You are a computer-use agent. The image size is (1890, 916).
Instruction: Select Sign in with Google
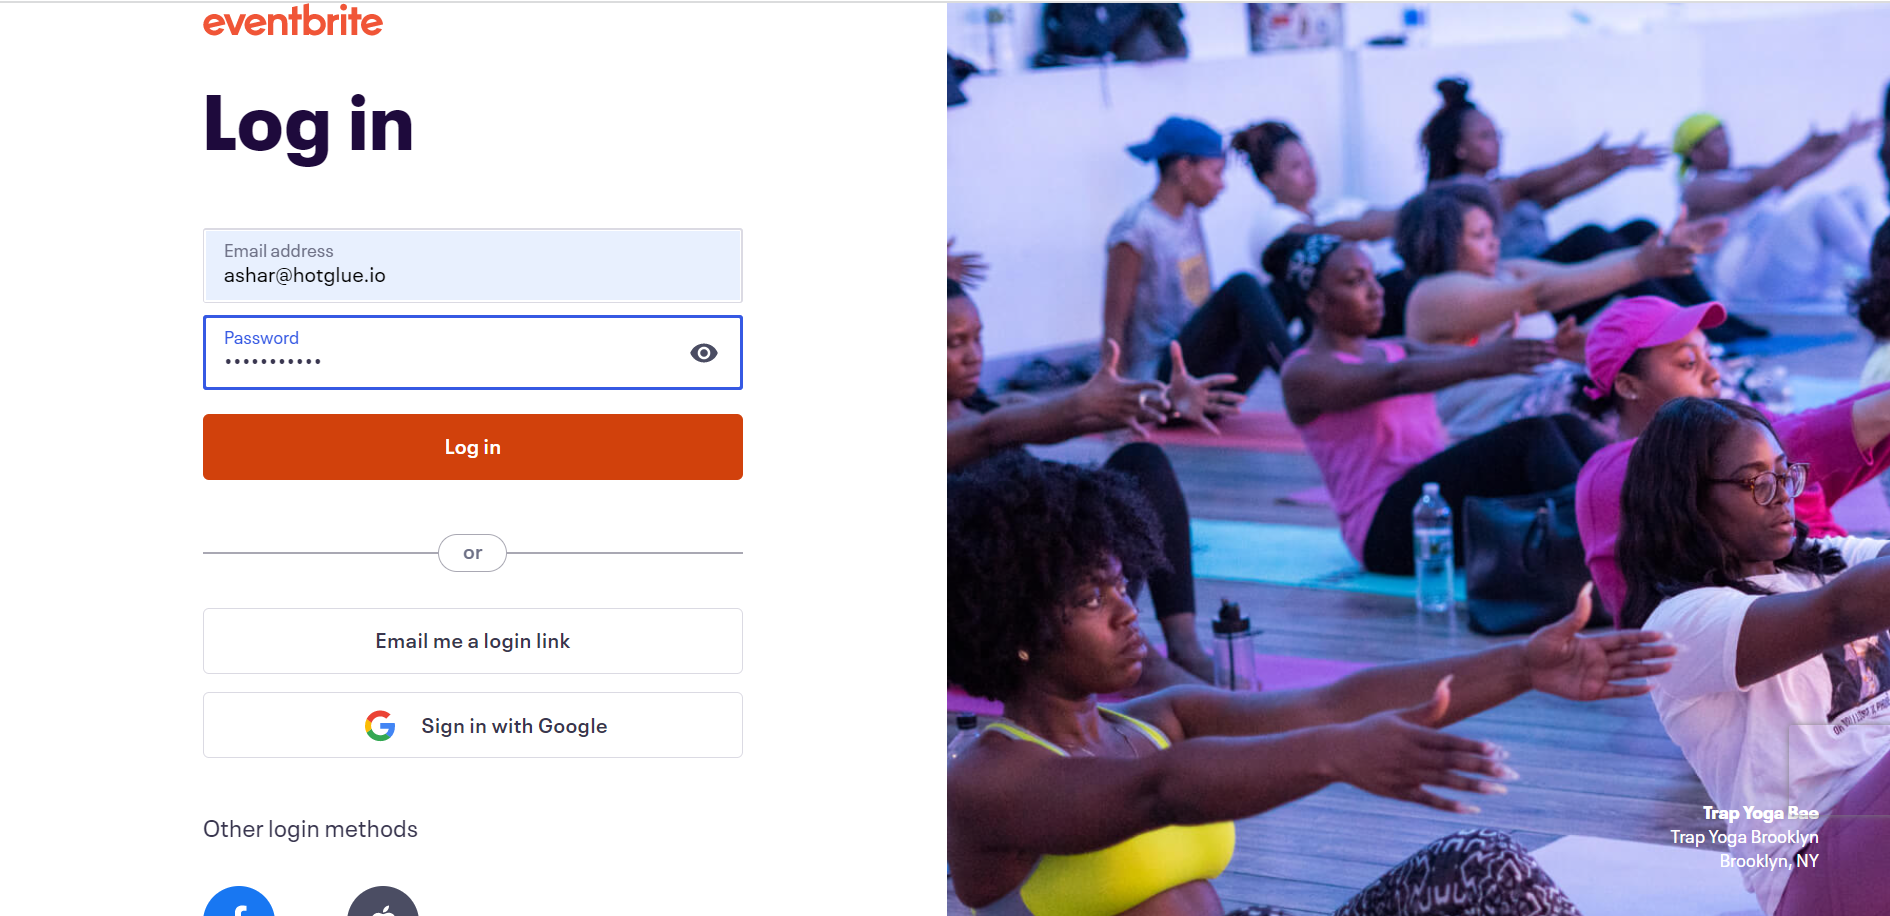click(473, 725)
